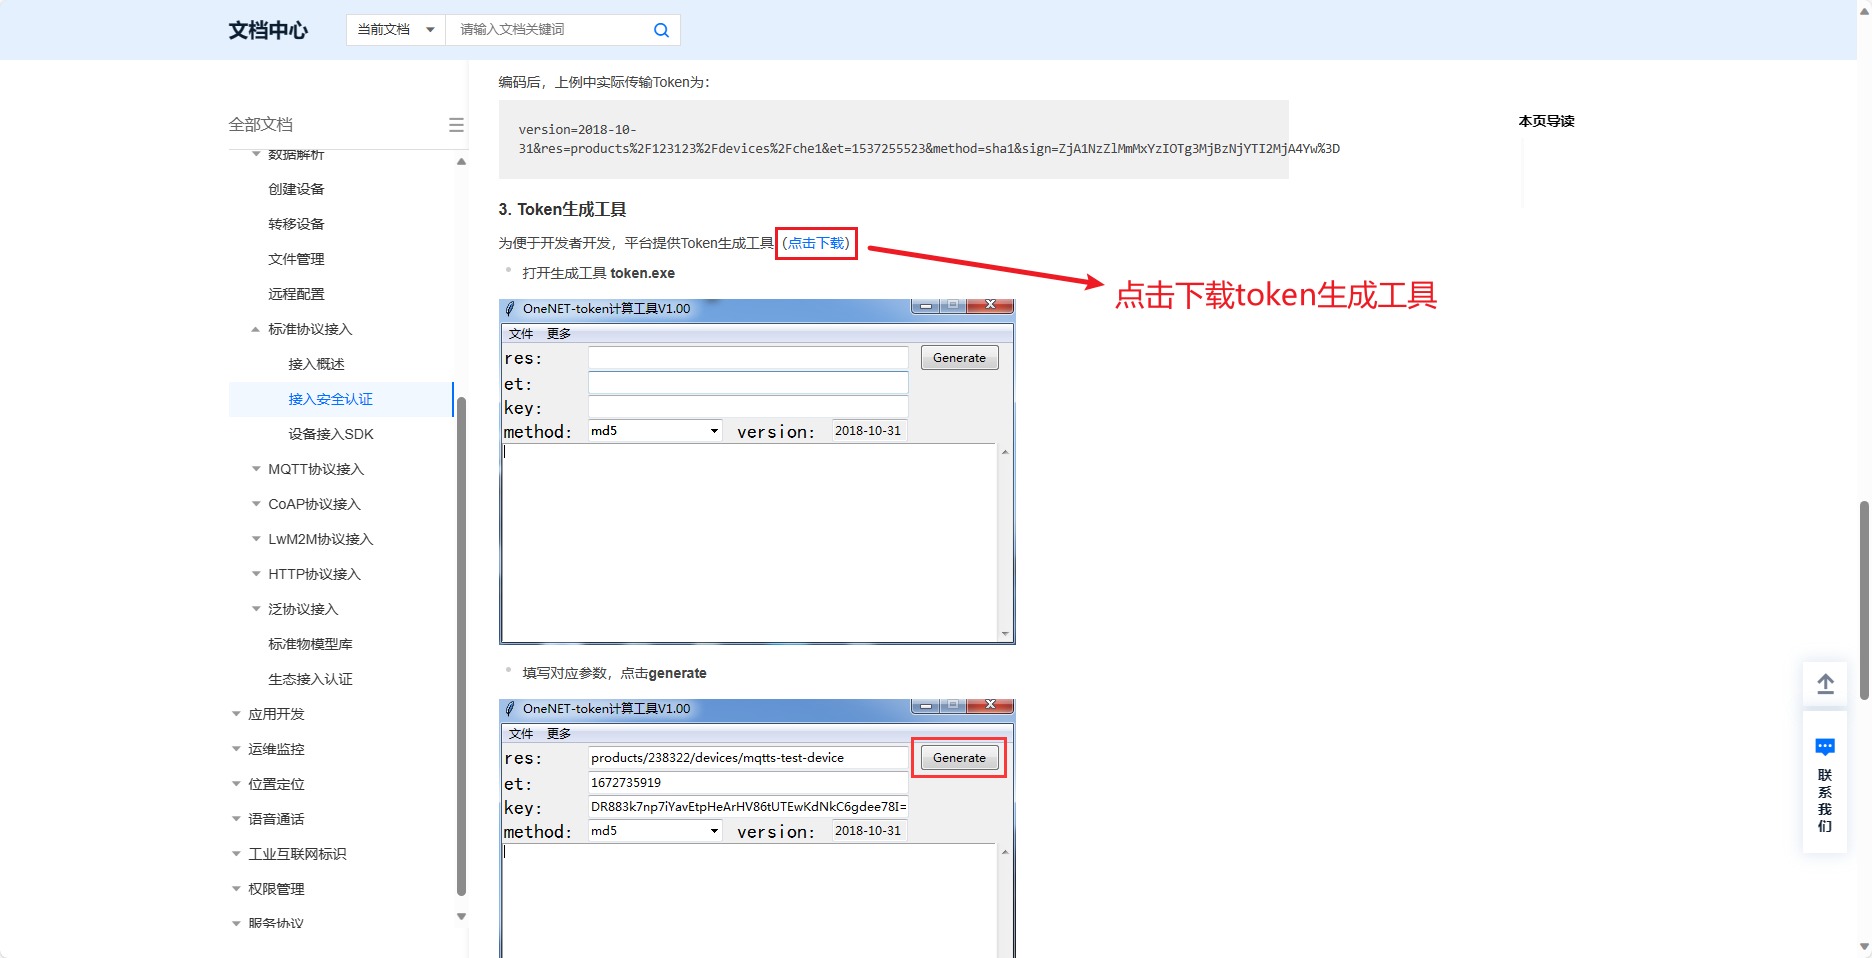This screenshot has height=958, width=1872.
Task: Click sidebar scrollbar down arrow
Action: [461, 916]
